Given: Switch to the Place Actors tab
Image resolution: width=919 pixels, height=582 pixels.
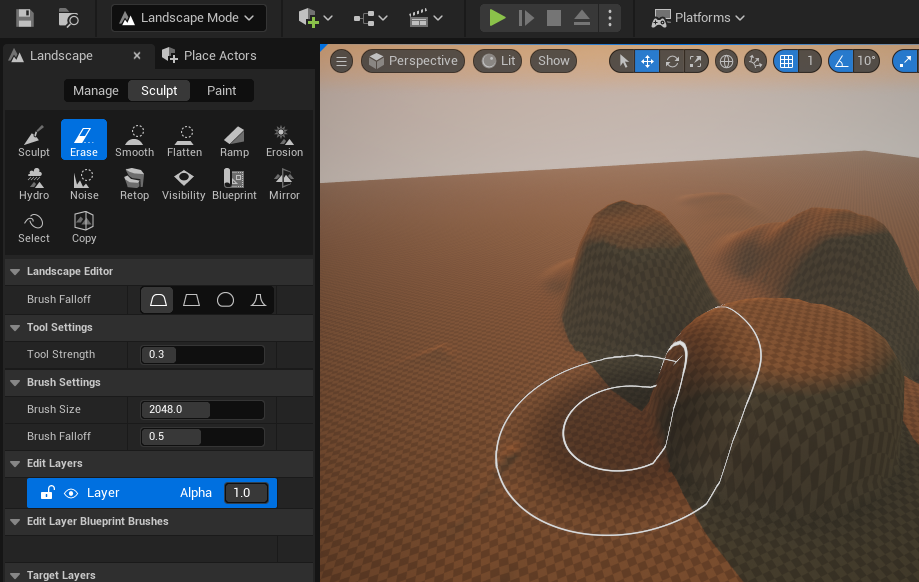Looking at the screenshot, I should point(209,56).
